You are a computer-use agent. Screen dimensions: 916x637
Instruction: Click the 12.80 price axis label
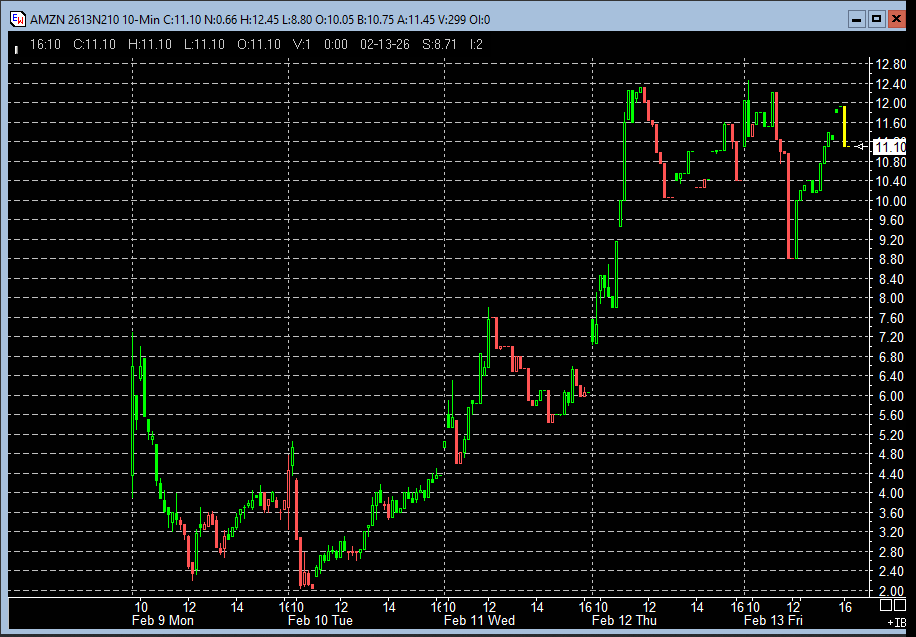pos(890,64)
